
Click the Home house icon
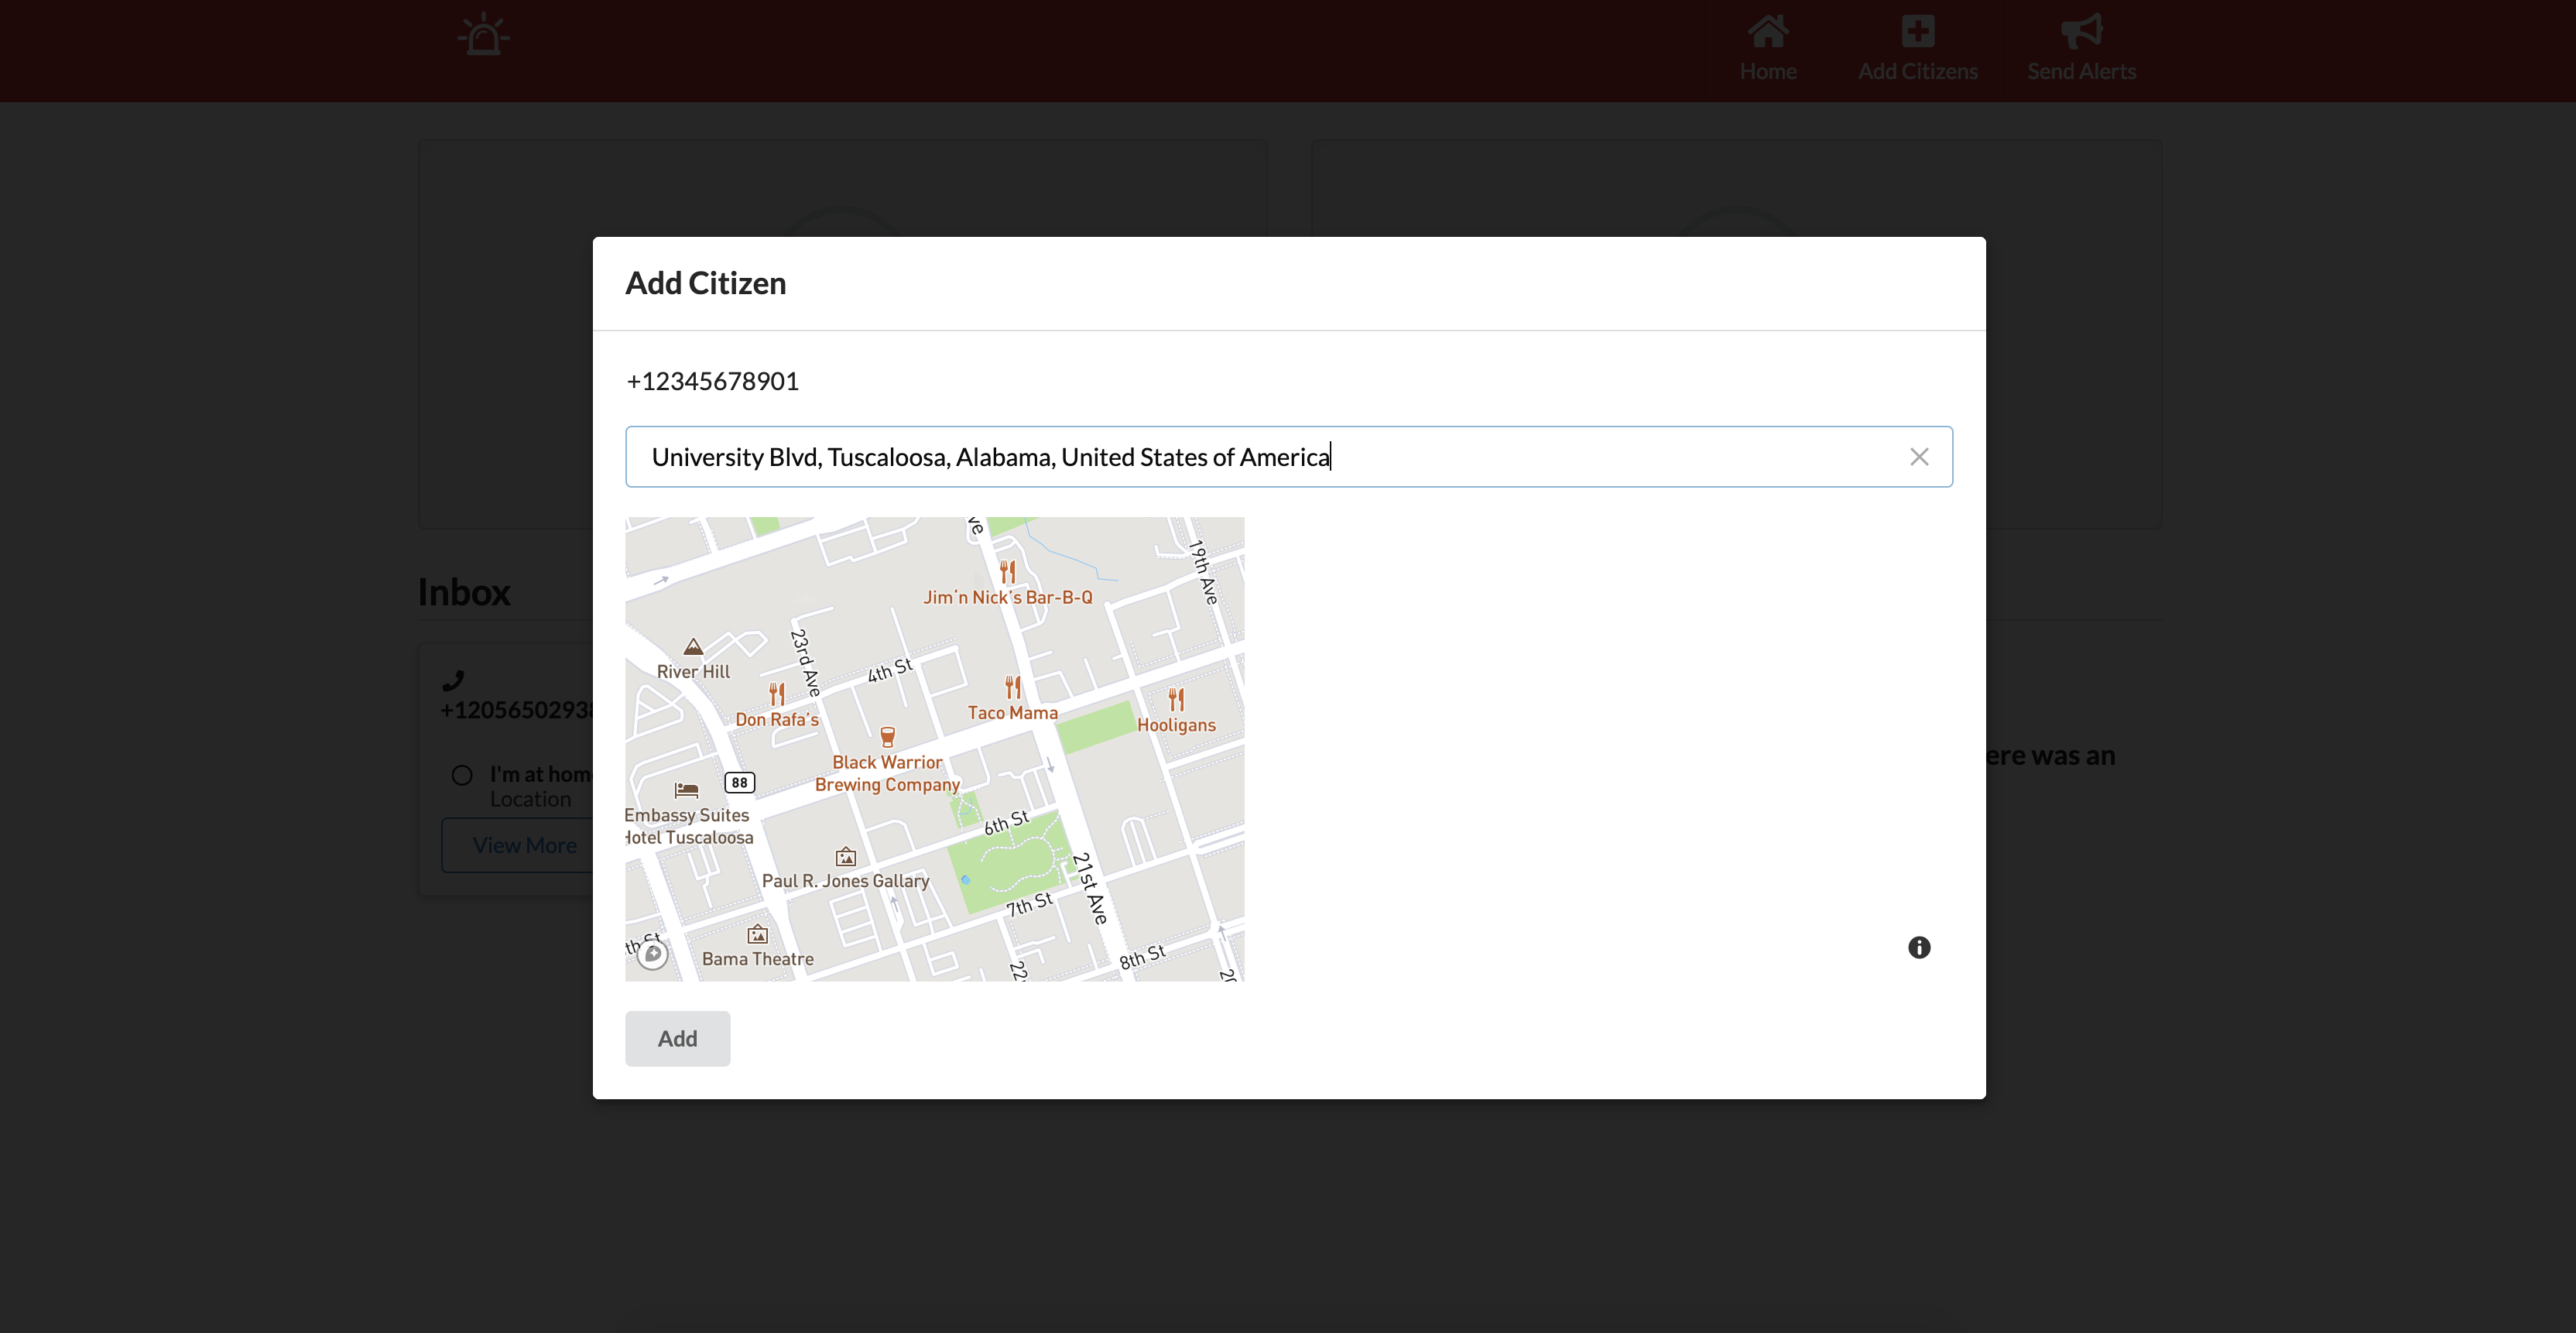1767,32
